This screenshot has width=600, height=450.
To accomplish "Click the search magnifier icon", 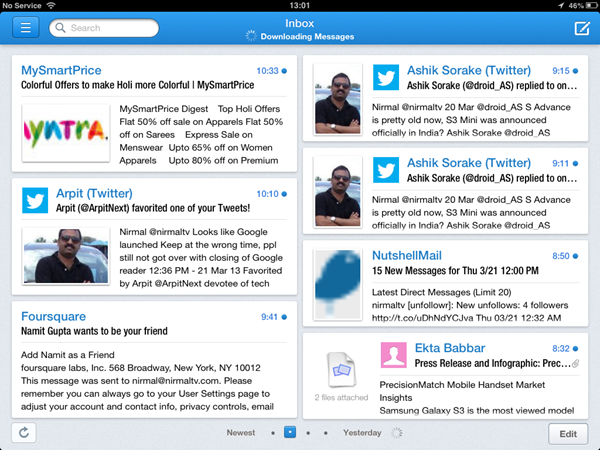I will [60, 28].
